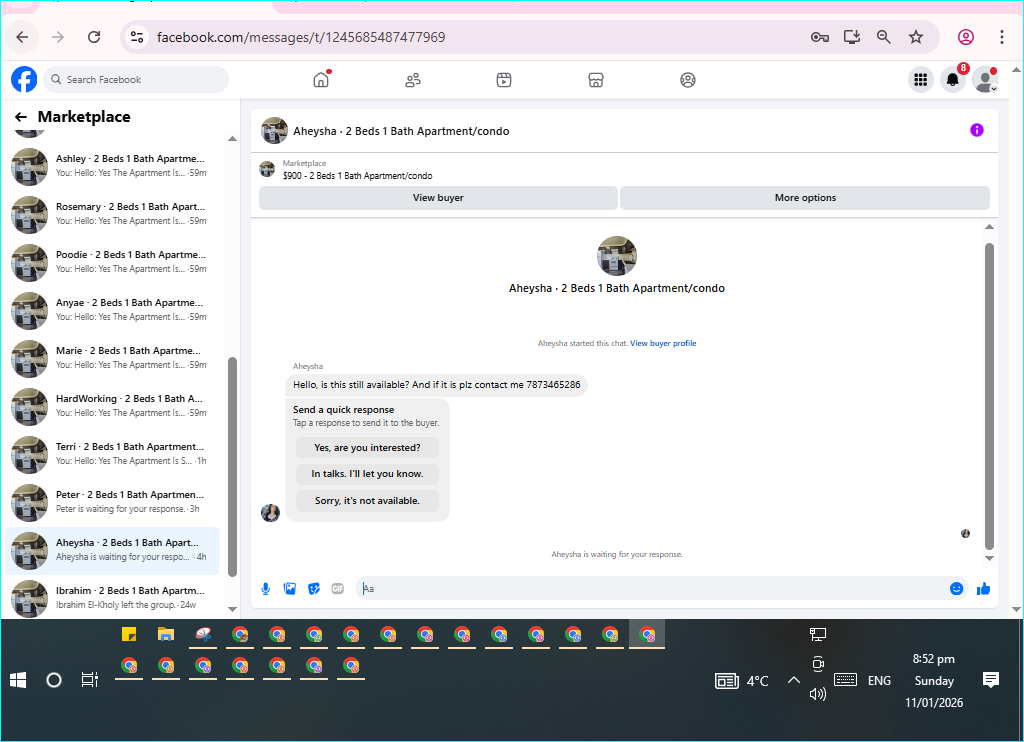Screen dimensions: 1024x742
Task: Open the Windows Start menu
Action: (18, 681)
